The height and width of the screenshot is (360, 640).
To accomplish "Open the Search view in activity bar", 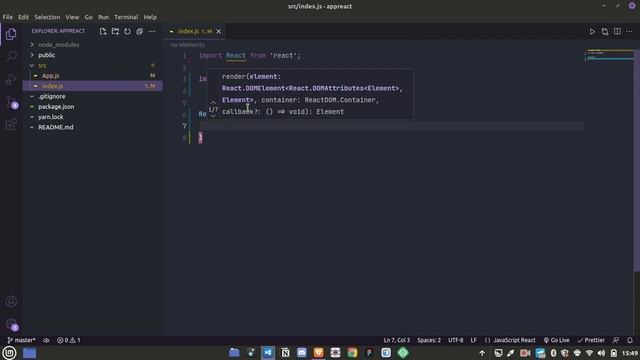I will tap(11, 56).
